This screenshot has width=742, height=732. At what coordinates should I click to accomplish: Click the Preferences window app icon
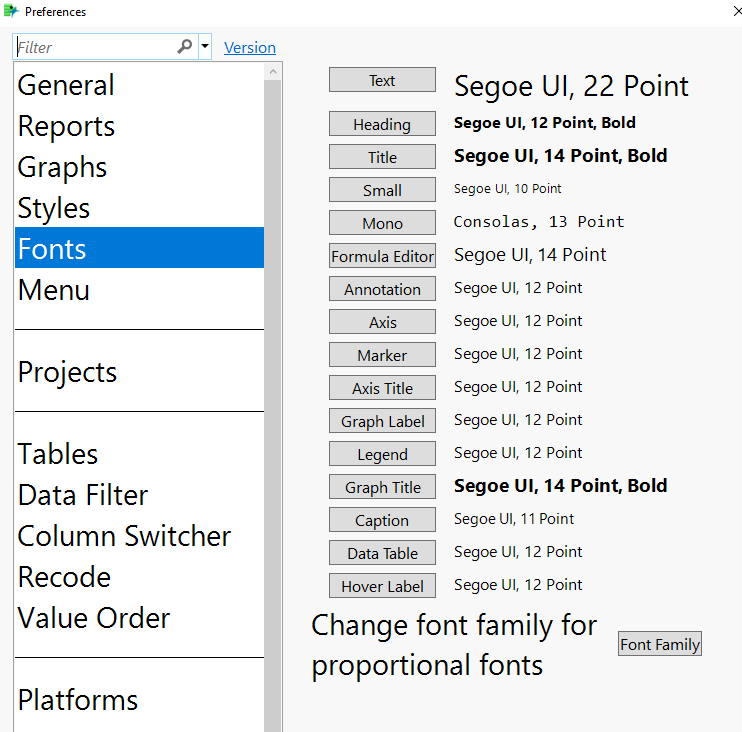click(11, 12)
